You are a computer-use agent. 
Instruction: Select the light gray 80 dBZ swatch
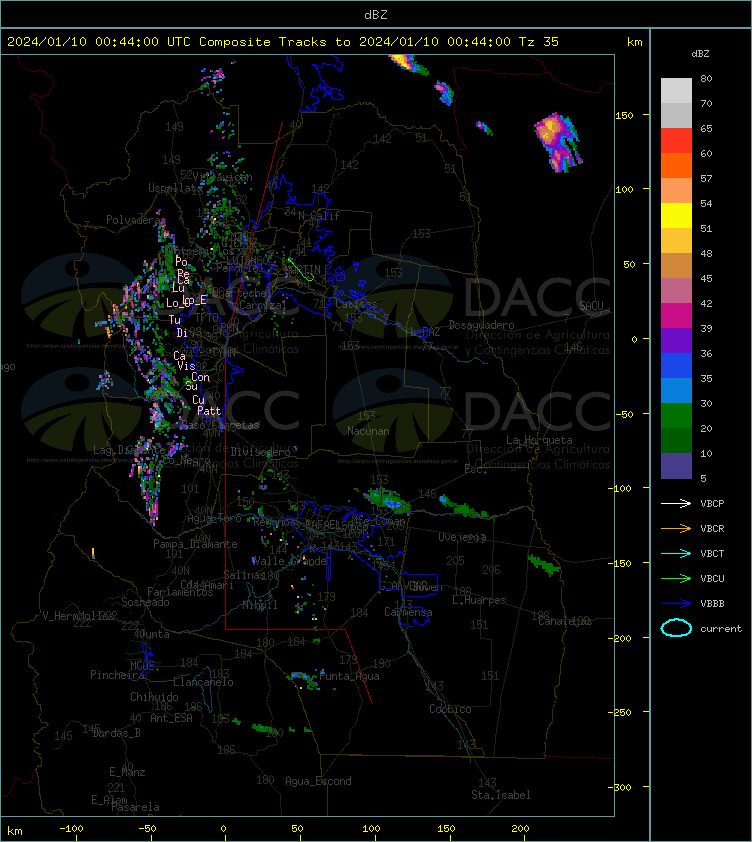[x=676, y=90]
